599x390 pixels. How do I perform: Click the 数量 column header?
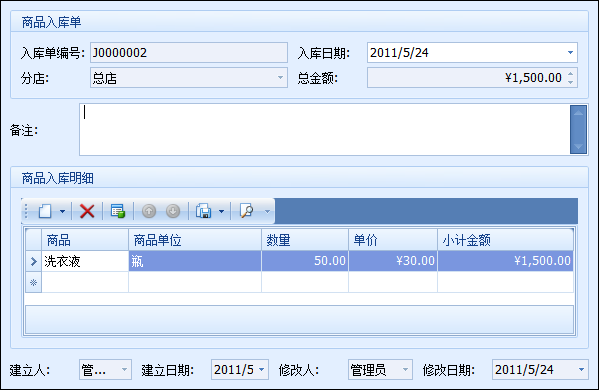click(x=305, y=240)
